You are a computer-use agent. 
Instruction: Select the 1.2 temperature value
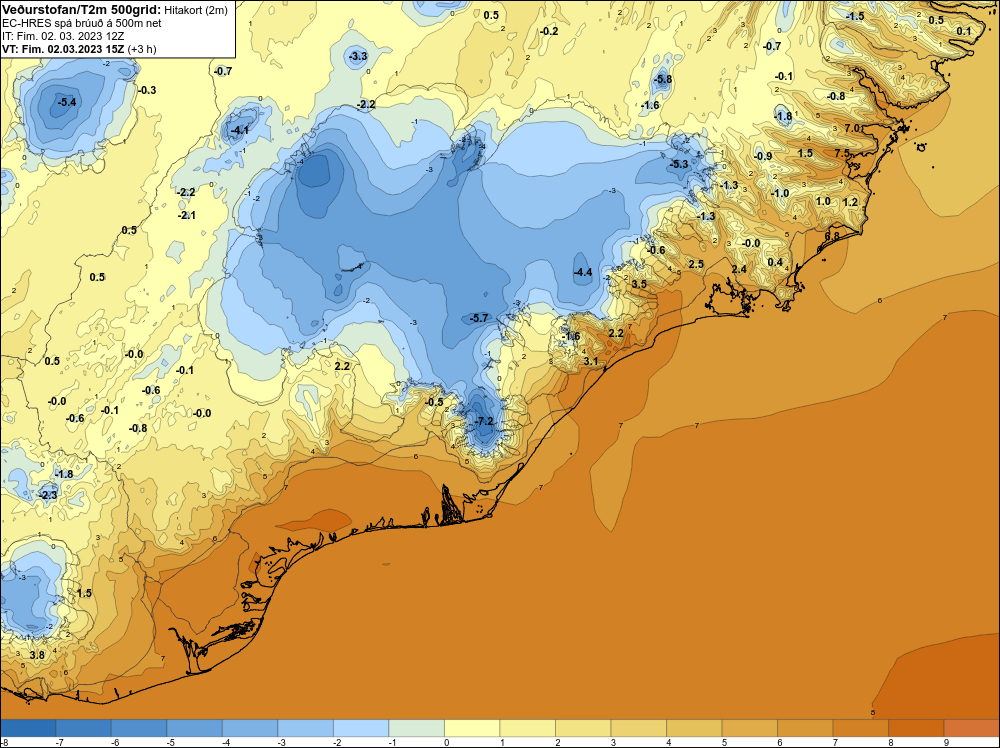coord(850,202)
